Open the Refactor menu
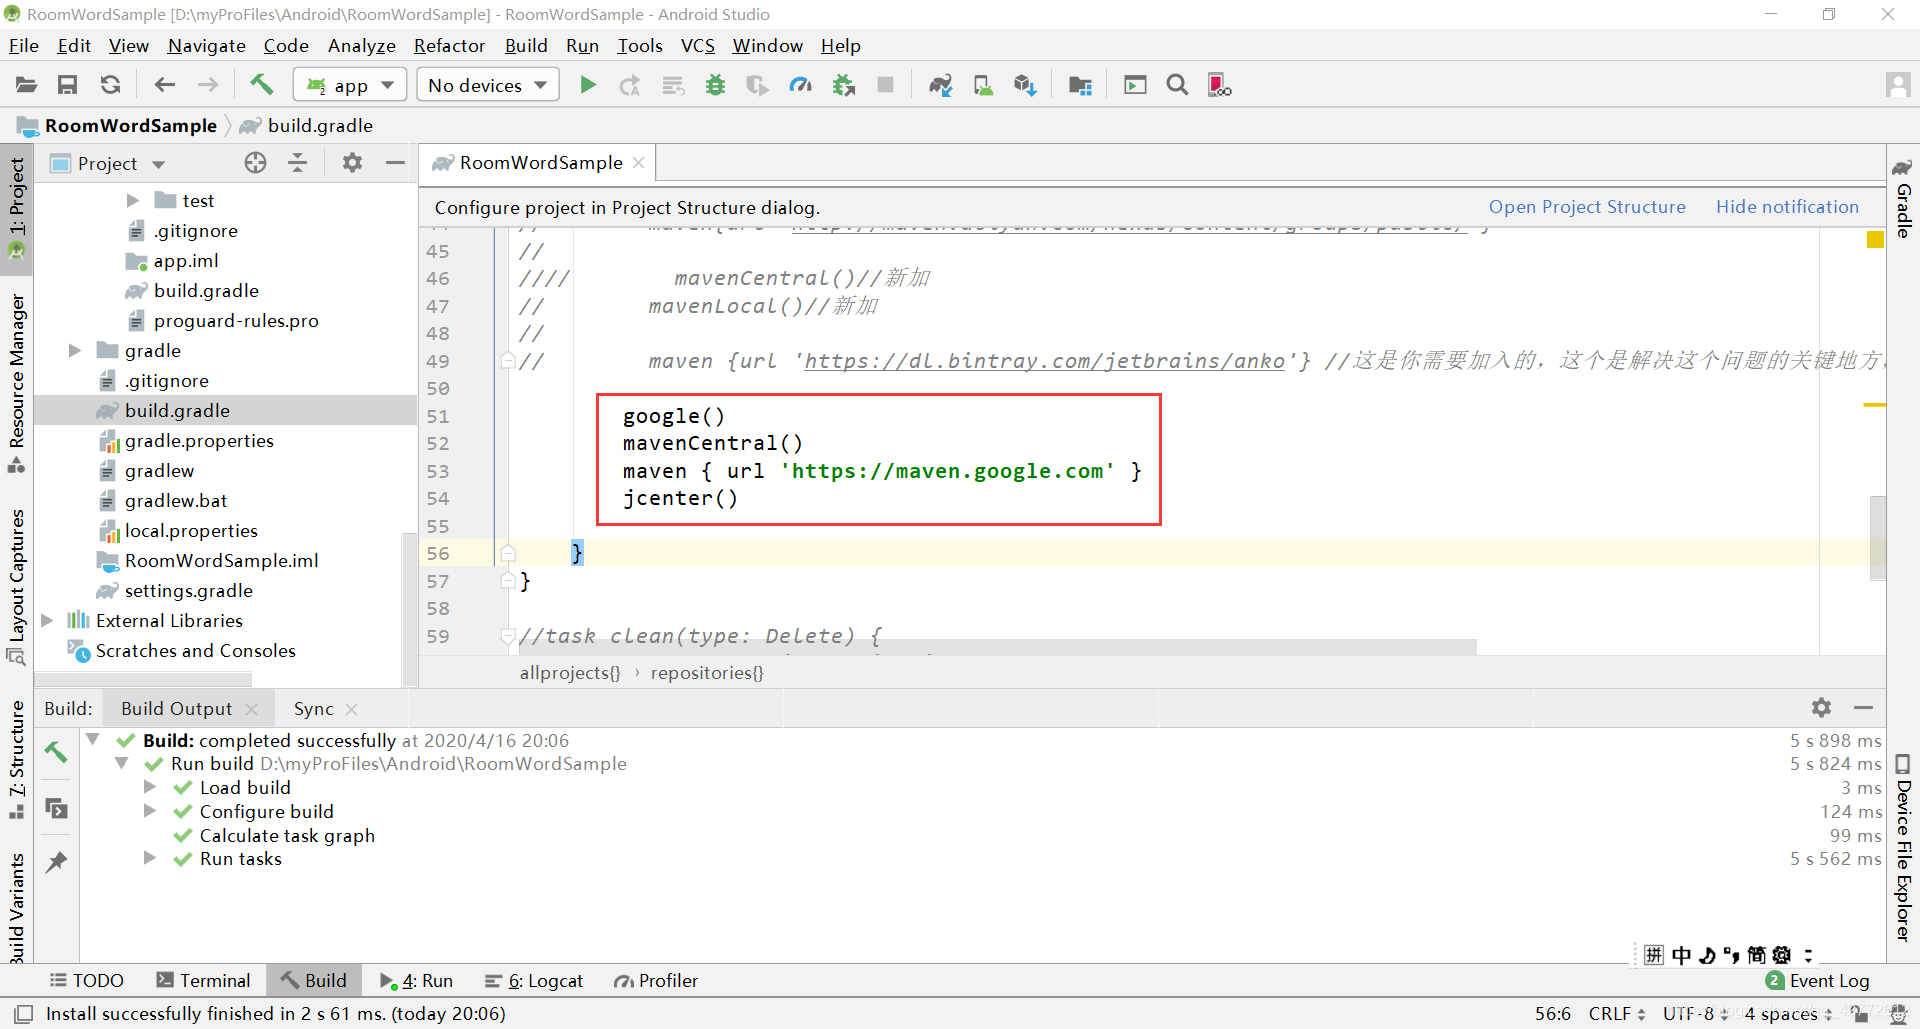The image size is (1920, 1029). [x=449, y=46]
